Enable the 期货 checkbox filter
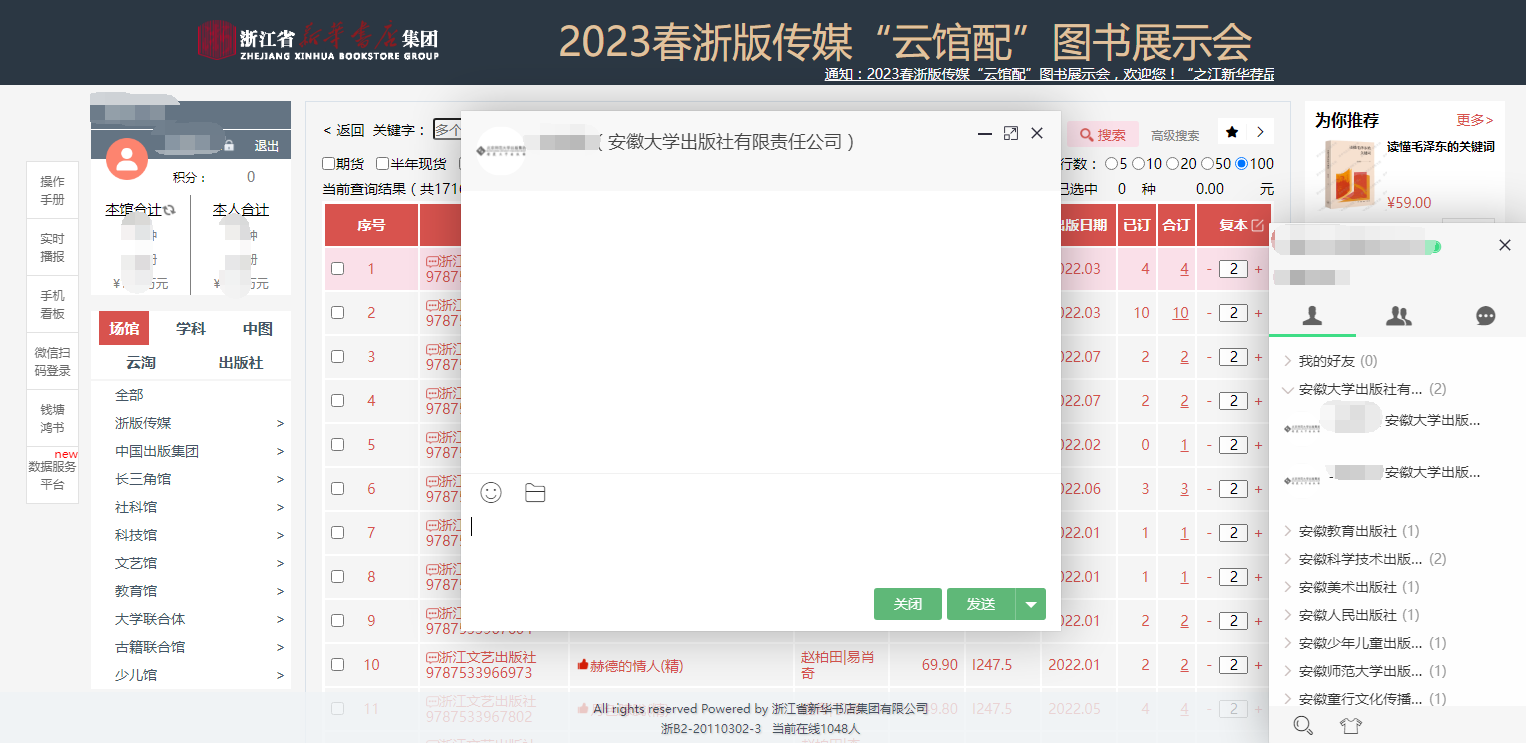1526x743 pixels. [328, 163]
